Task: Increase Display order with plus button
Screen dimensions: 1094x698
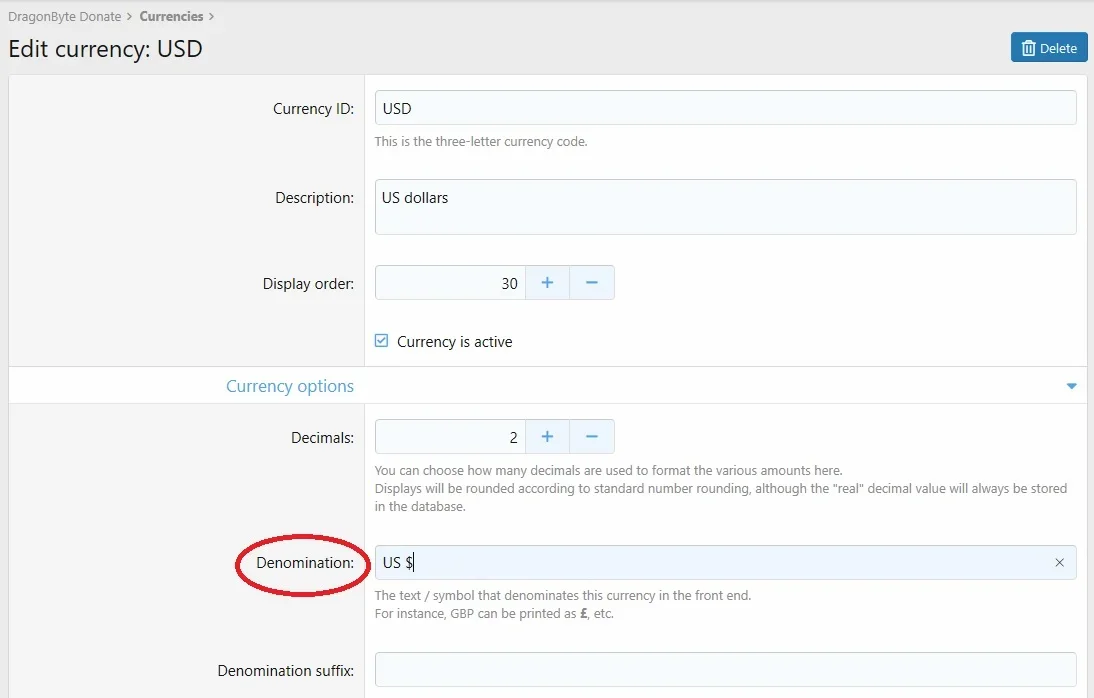Action: point(547,283)
